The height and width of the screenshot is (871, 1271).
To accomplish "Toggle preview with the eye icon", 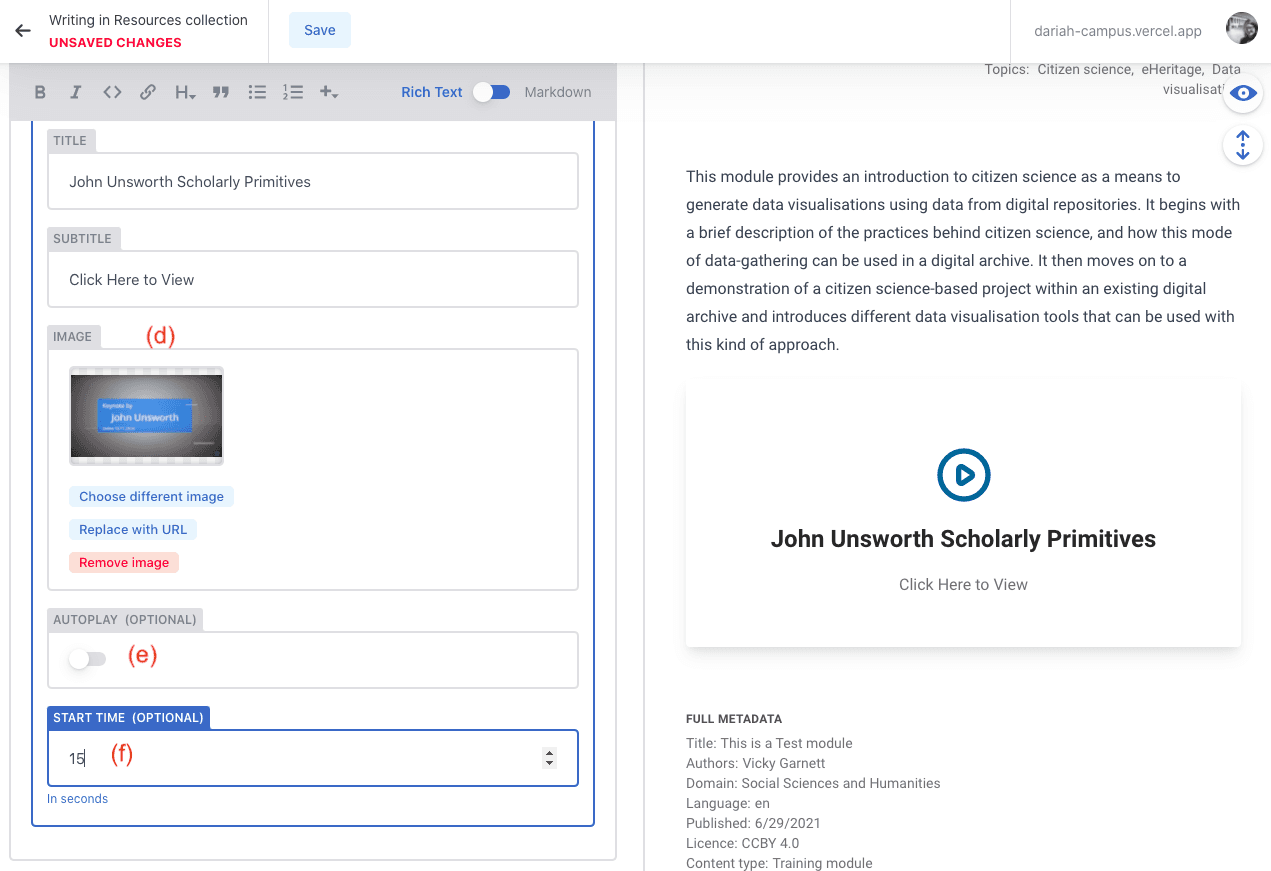I will 1243,93.
